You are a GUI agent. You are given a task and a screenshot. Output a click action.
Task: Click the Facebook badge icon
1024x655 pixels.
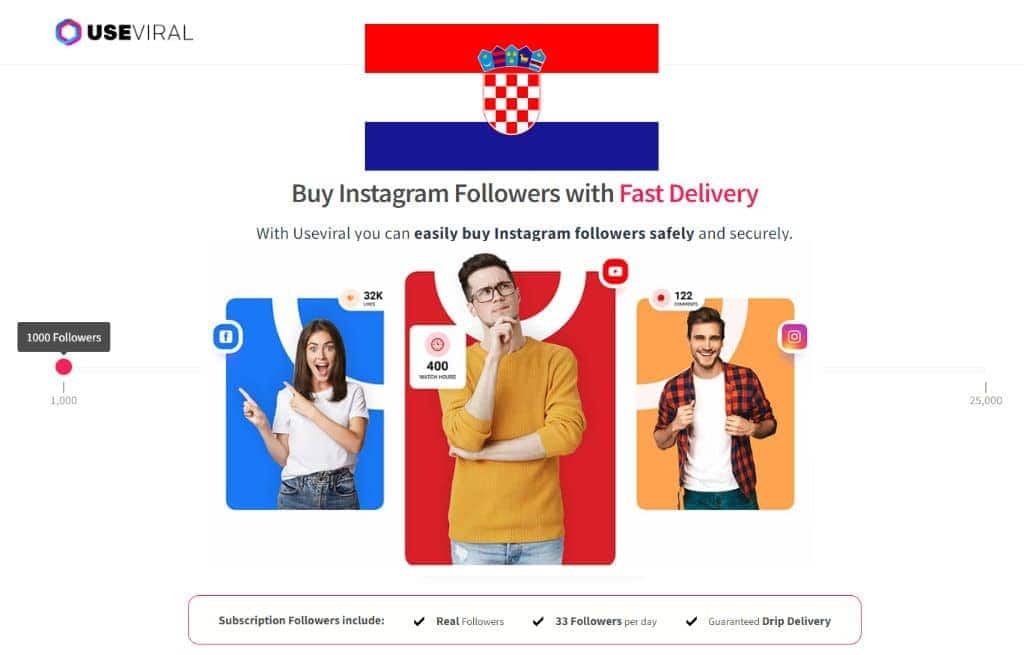(x=227, y=337)
